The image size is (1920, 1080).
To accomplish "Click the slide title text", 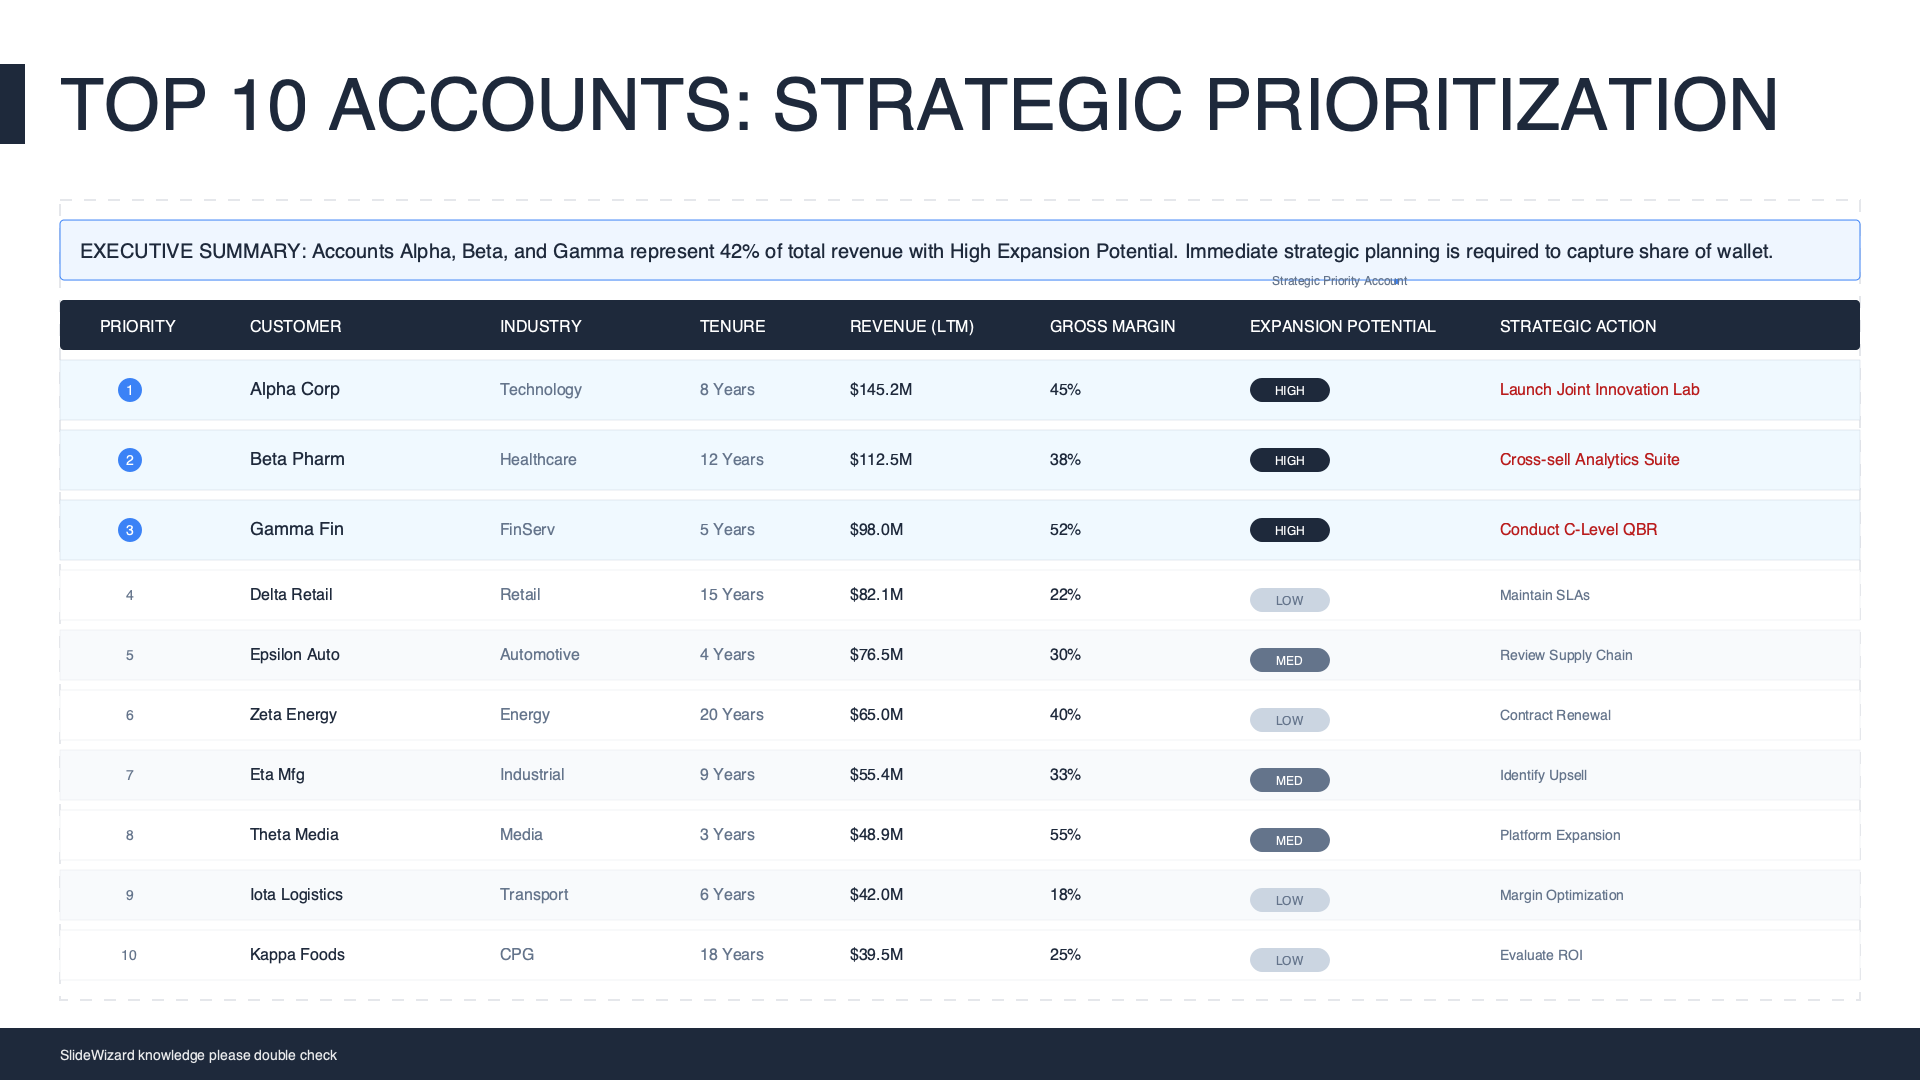I will (918, 105).
